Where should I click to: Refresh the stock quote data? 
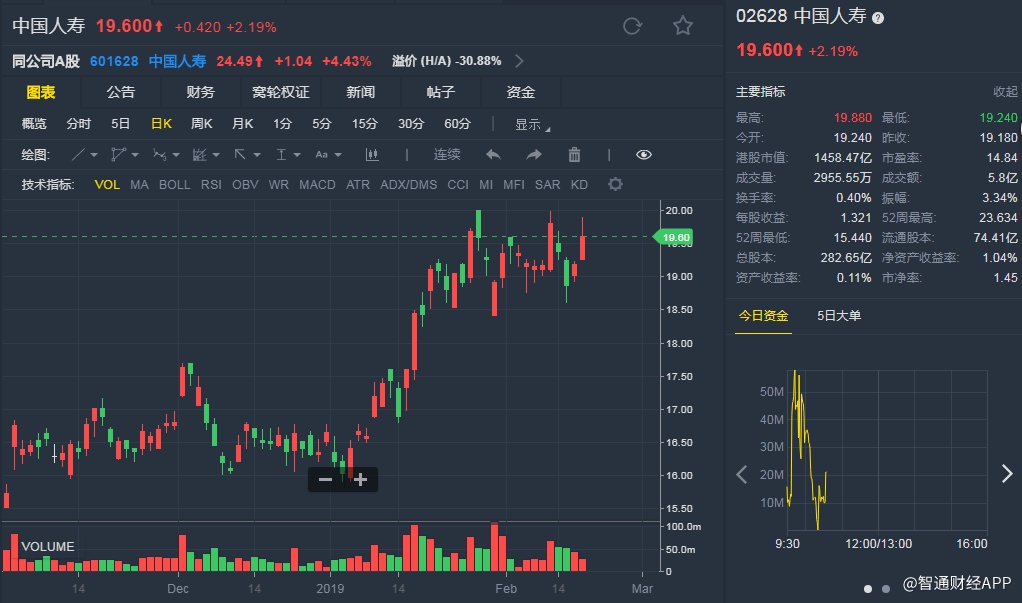(x=632, y=26)
